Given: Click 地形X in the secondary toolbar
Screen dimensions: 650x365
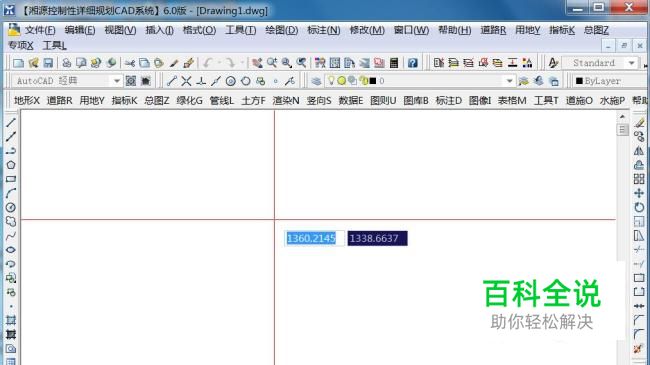Looking at the screenshot, I should tap(27, 100).
